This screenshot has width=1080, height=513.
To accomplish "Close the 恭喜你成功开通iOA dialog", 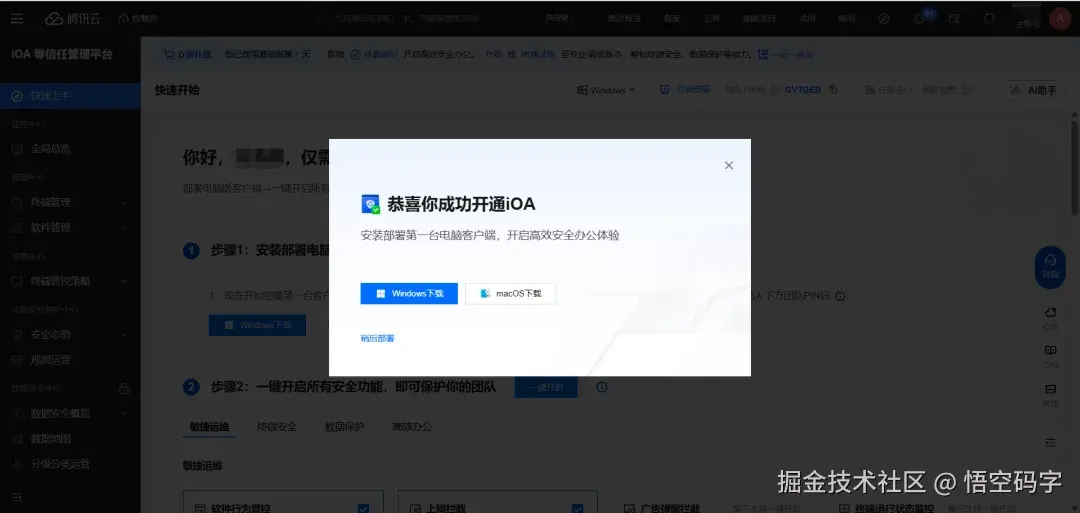I will pos(729,165).
